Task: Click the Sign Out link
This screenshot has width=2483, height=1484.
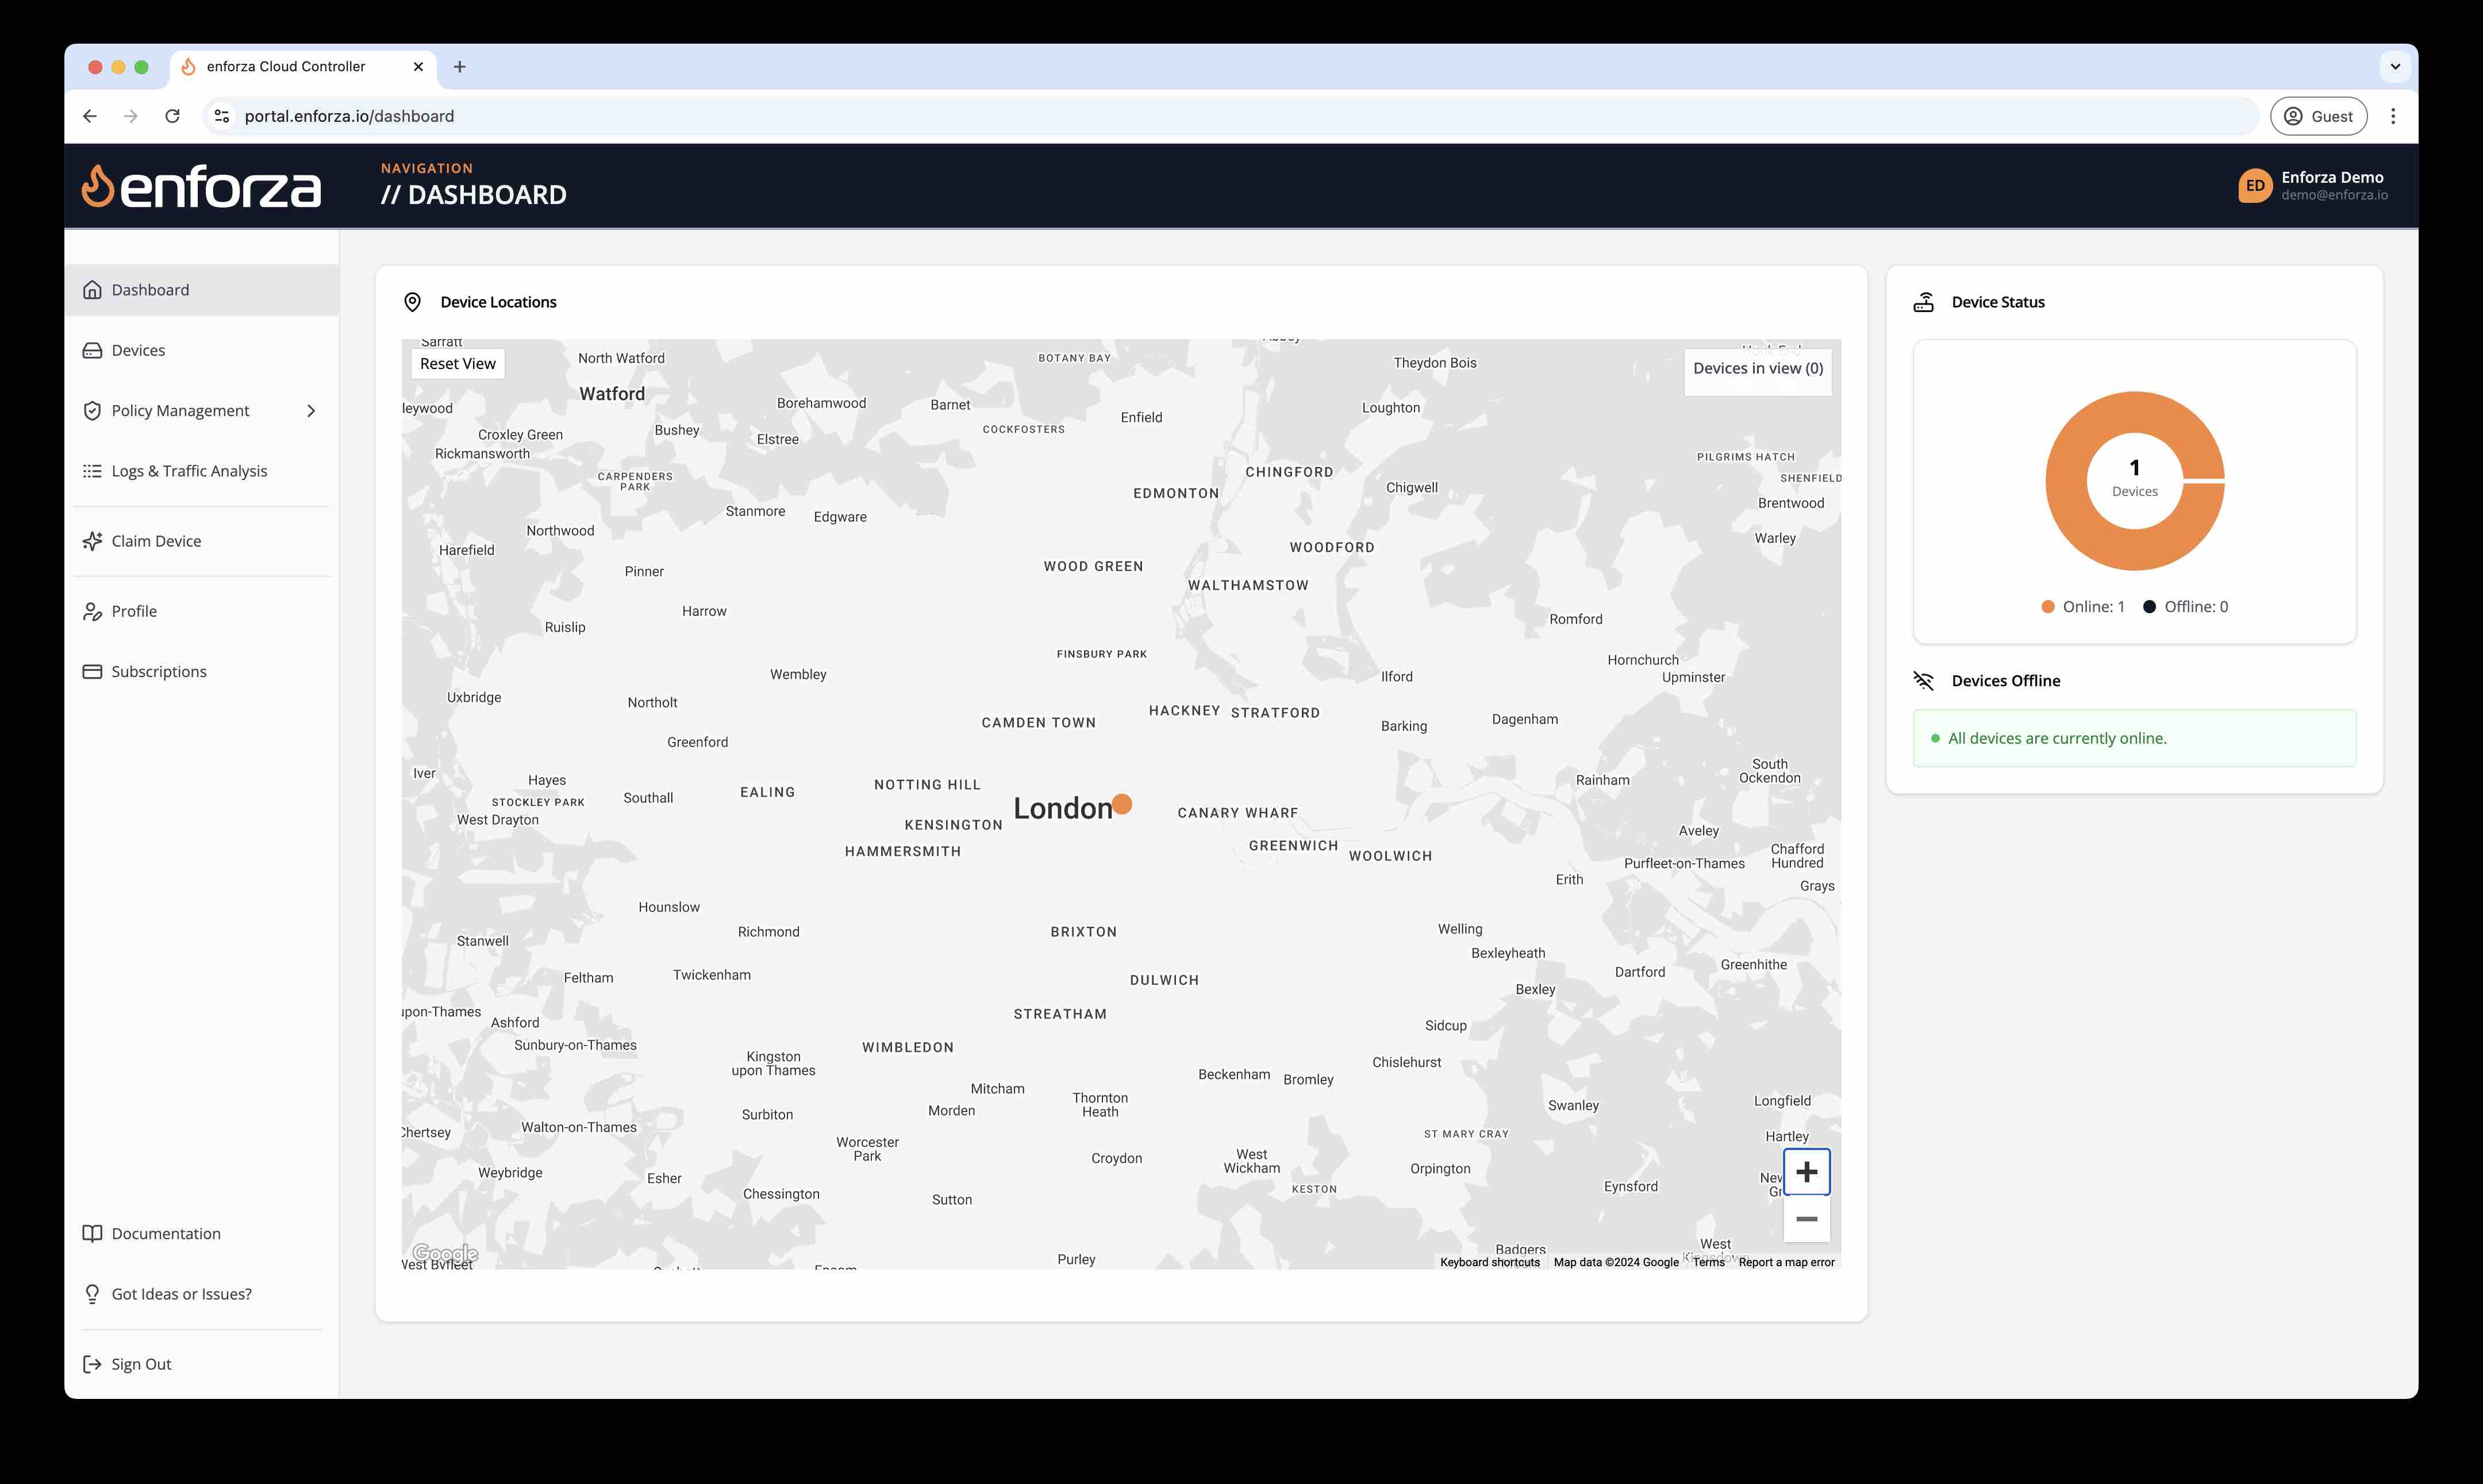Action: 202,1364
